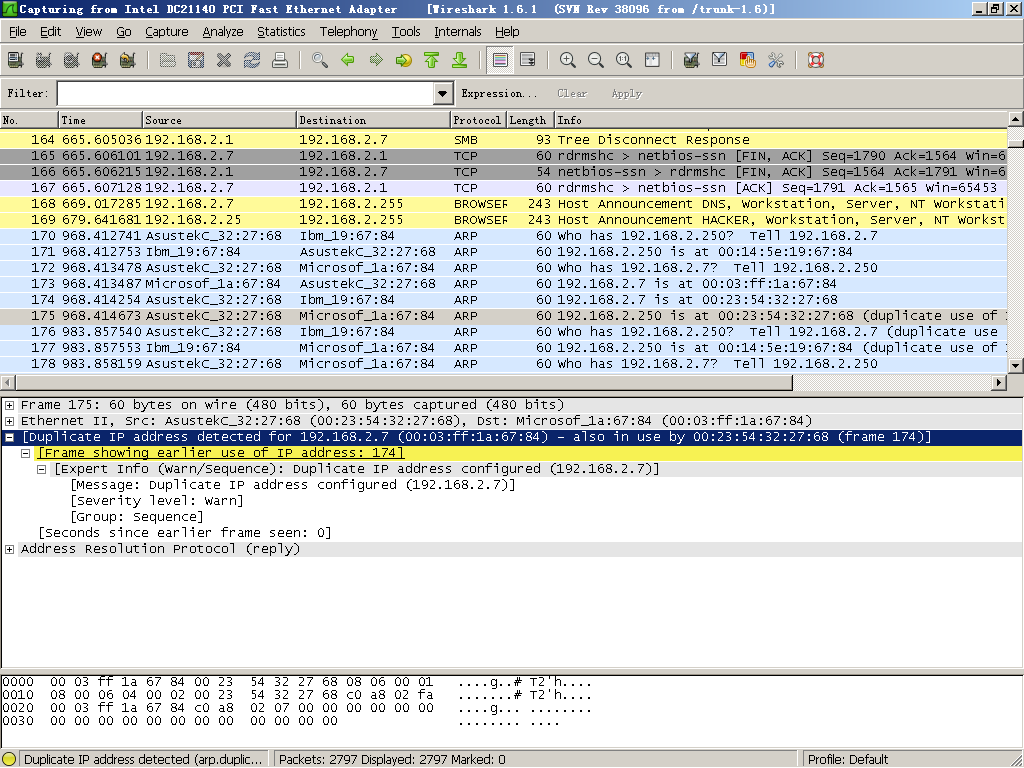Edit display filters toolbar icon
Image resolution: width=1024 pixels, height=768 pixels.
pyautogui.click(x=720, y=60)
